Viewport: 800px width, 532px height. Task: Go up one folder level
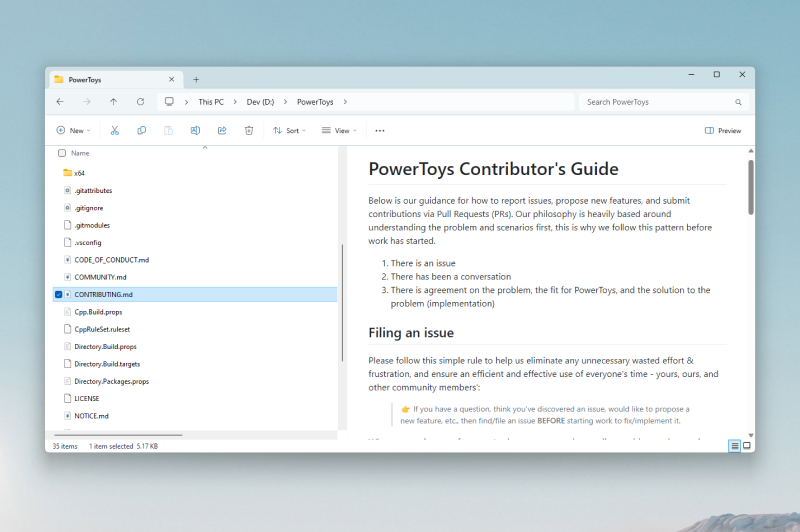(x=113, y=102)
